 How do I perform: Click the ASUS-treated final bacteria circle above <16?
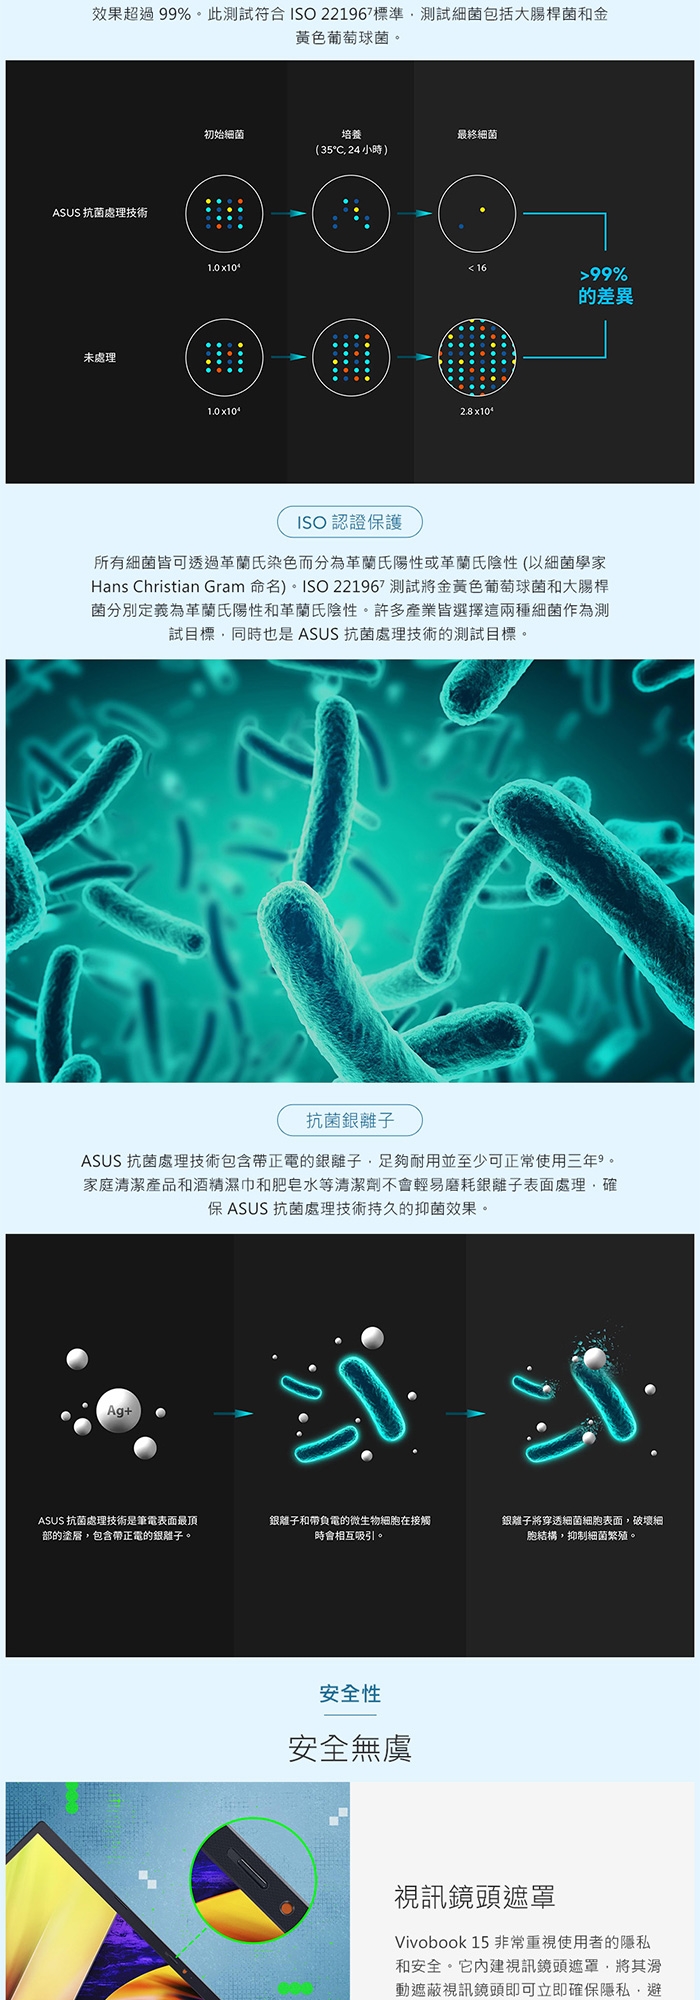477,213
